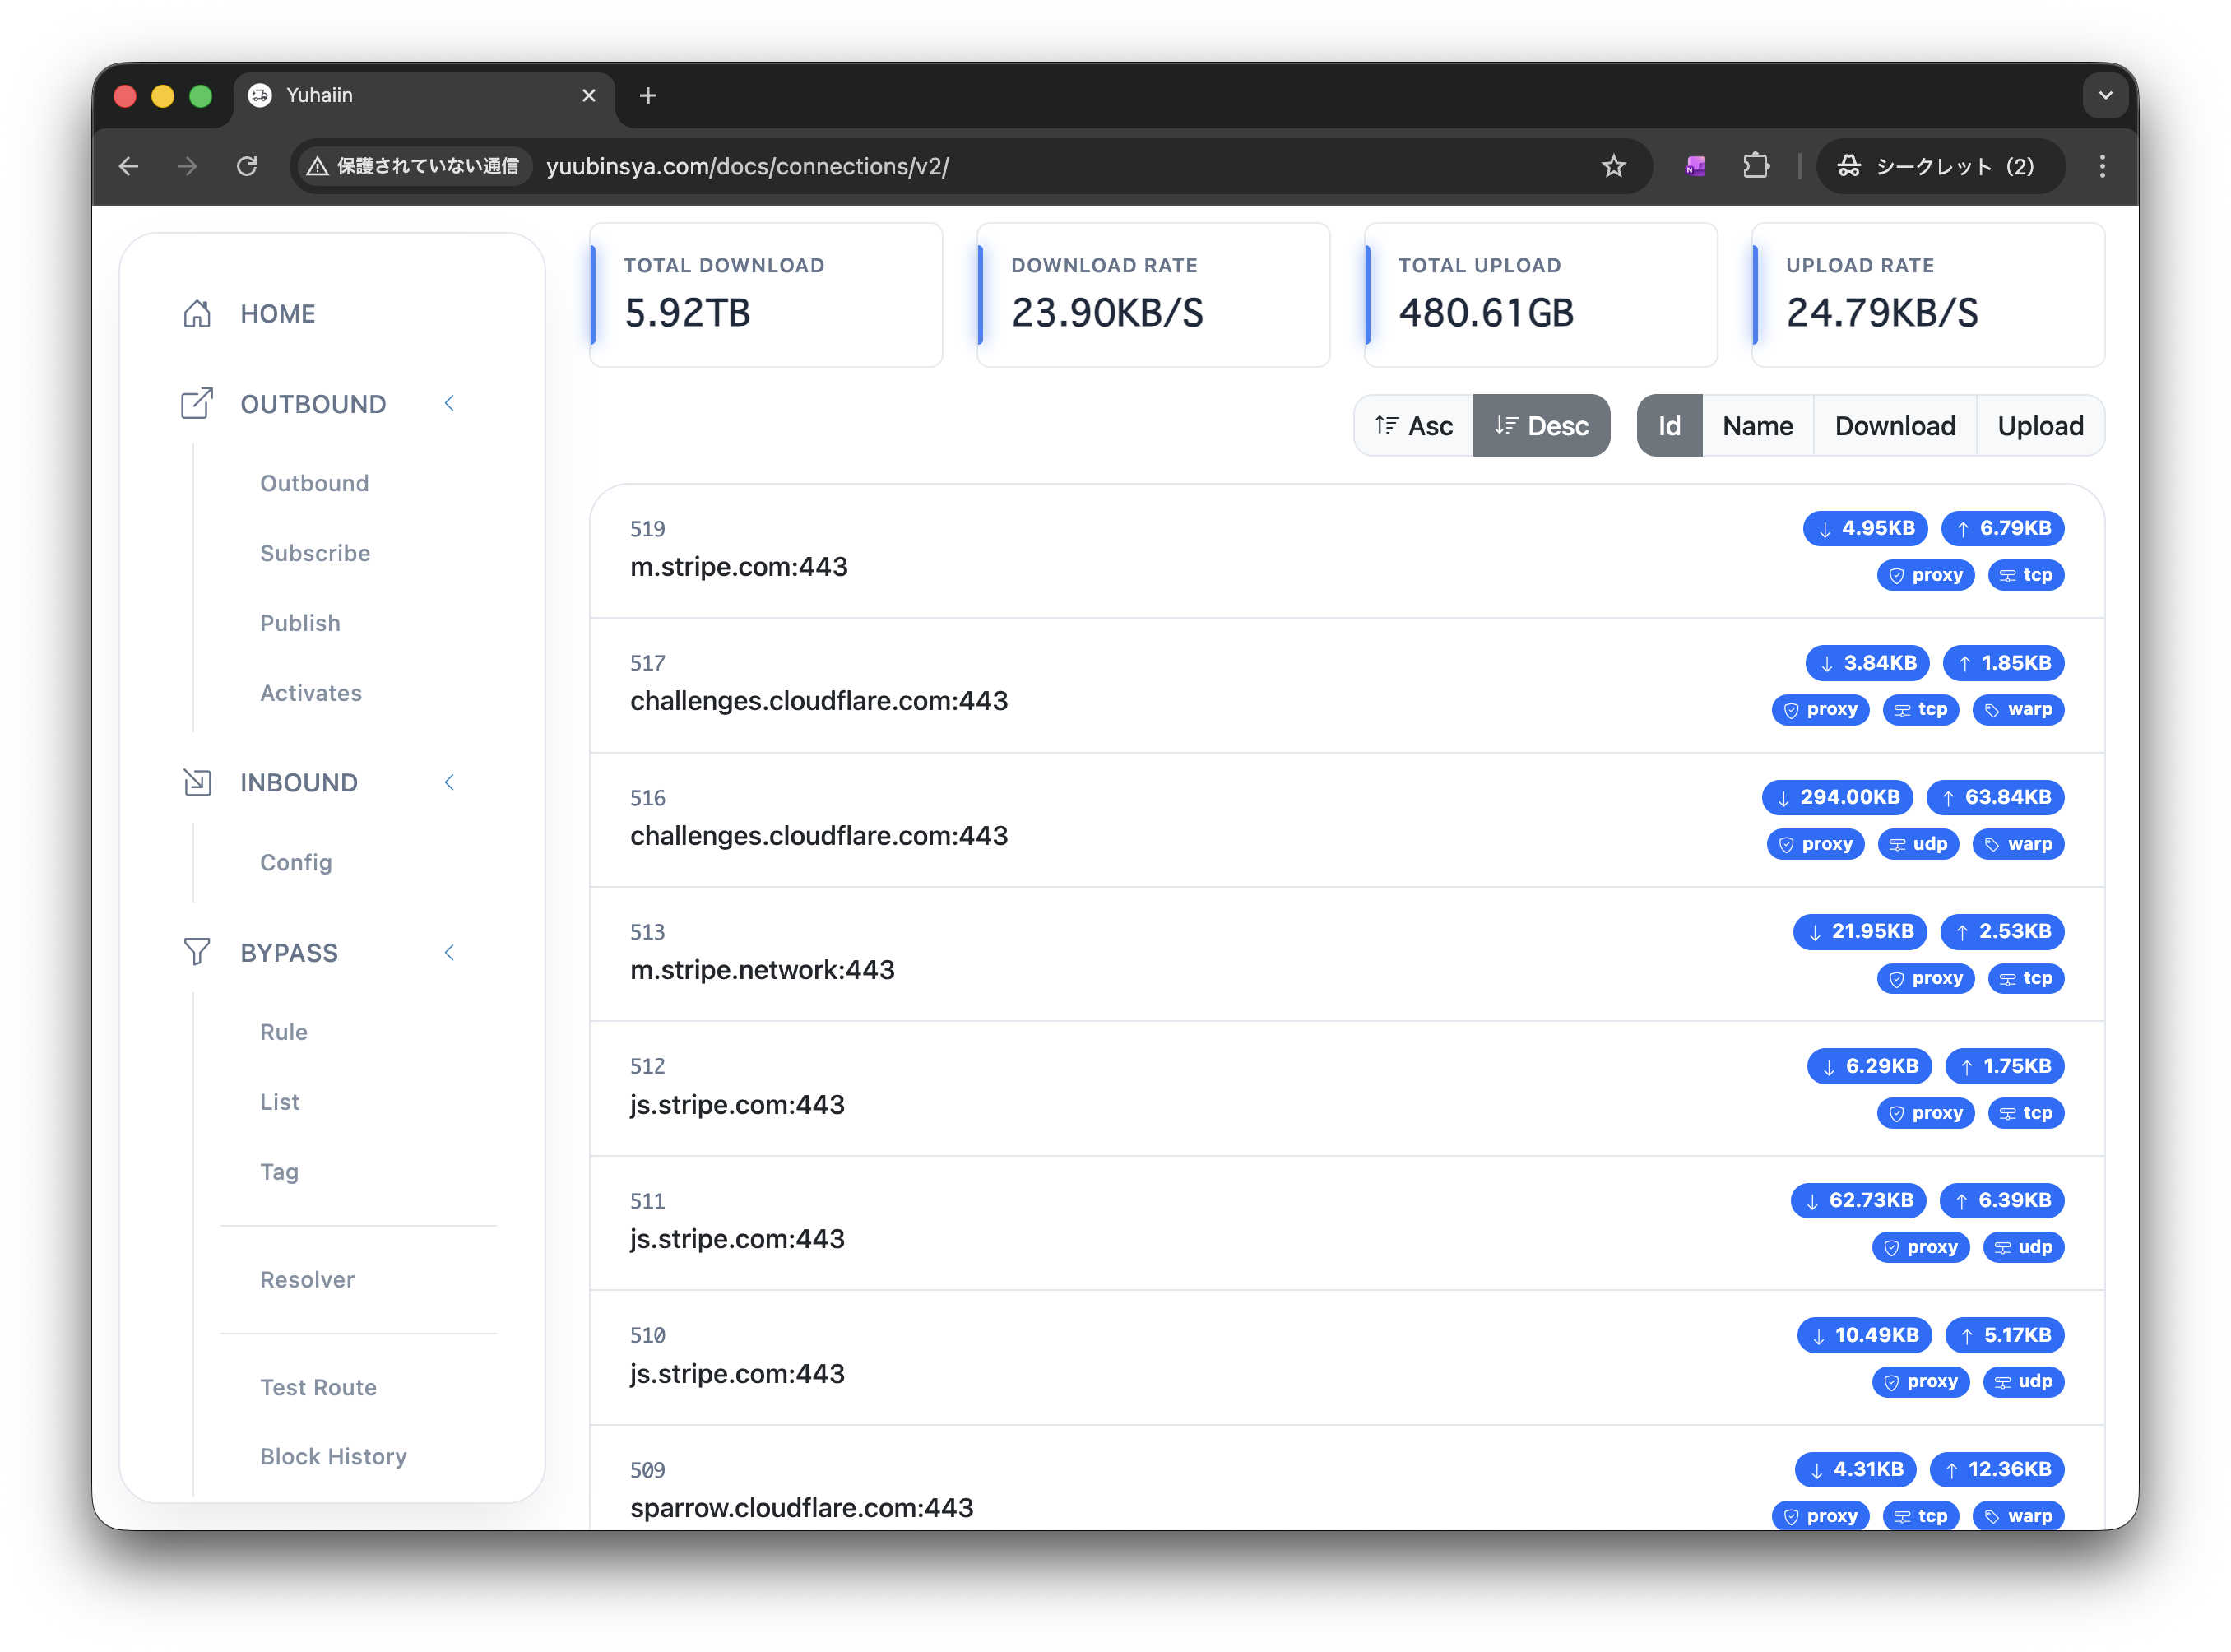Open Tag under BYPASS
Viewport: 2231px width, 1652px height.
point(279,1172)
